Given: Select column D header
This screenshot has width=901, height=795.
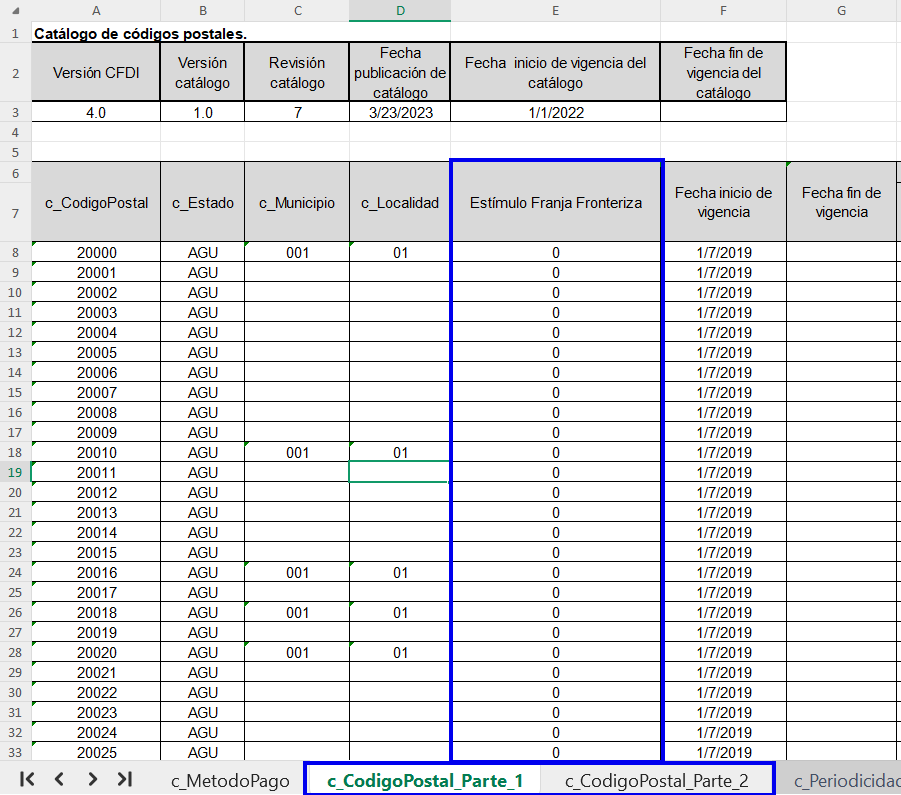Looking at the screenshot, I should point(399,11).
